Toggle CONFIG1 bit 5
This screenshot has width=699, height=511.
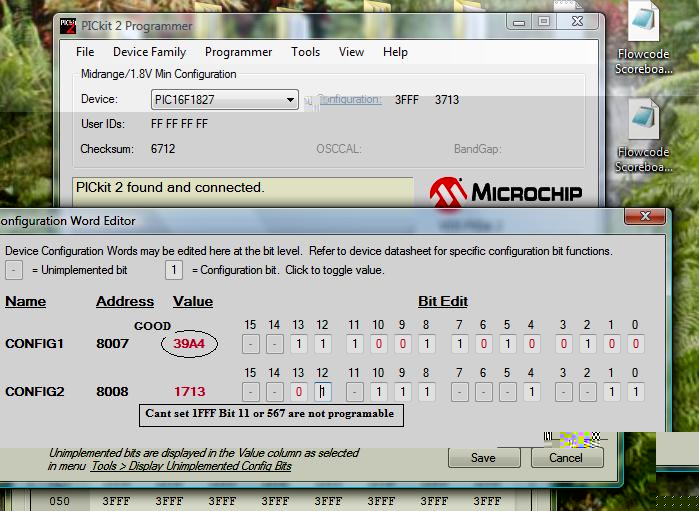point(507,344)
